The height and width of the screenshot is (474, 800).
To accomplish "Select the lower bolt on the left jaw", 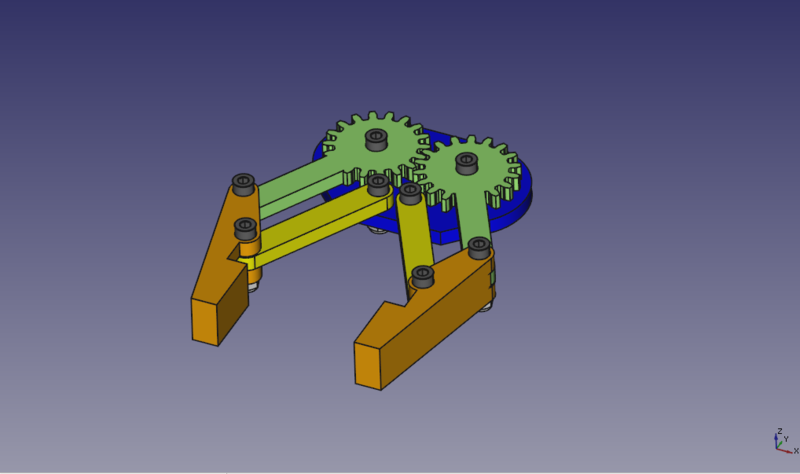I will (x=246, y=230).
